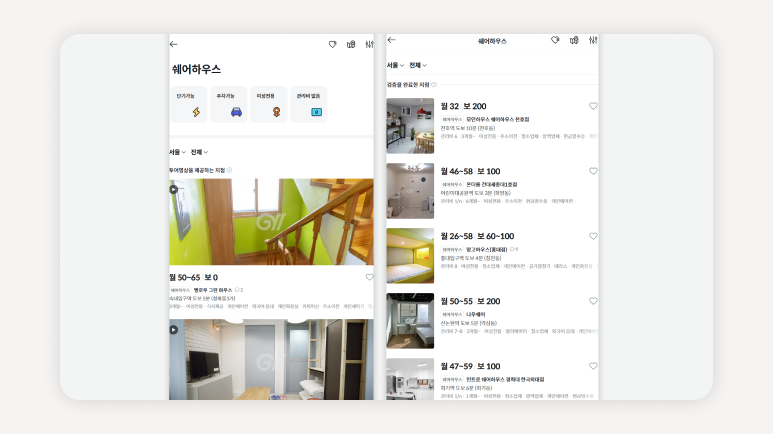Open the TV room listing photo
The width and height of the screenshot is (773, 434).
point(271,360)
